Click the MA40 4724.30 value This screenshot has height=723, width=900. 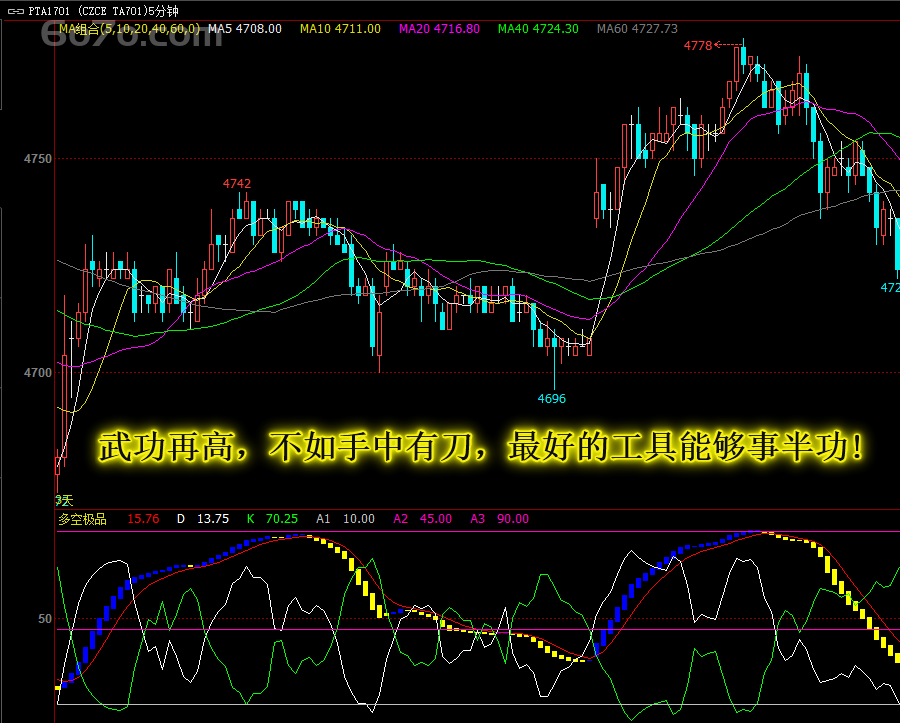point(538,29)
